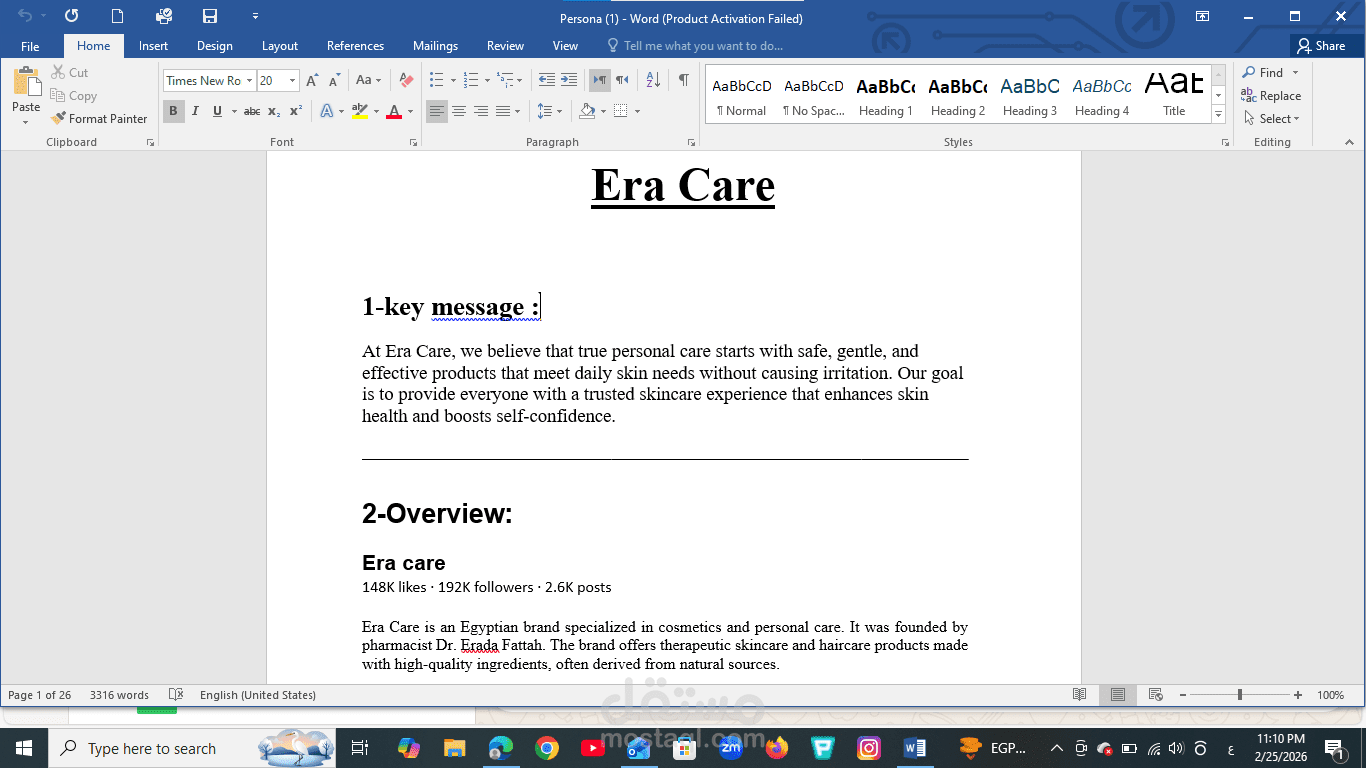
Task: Click the Clear All Formatting eraser icon
Action: click(405, 80)
